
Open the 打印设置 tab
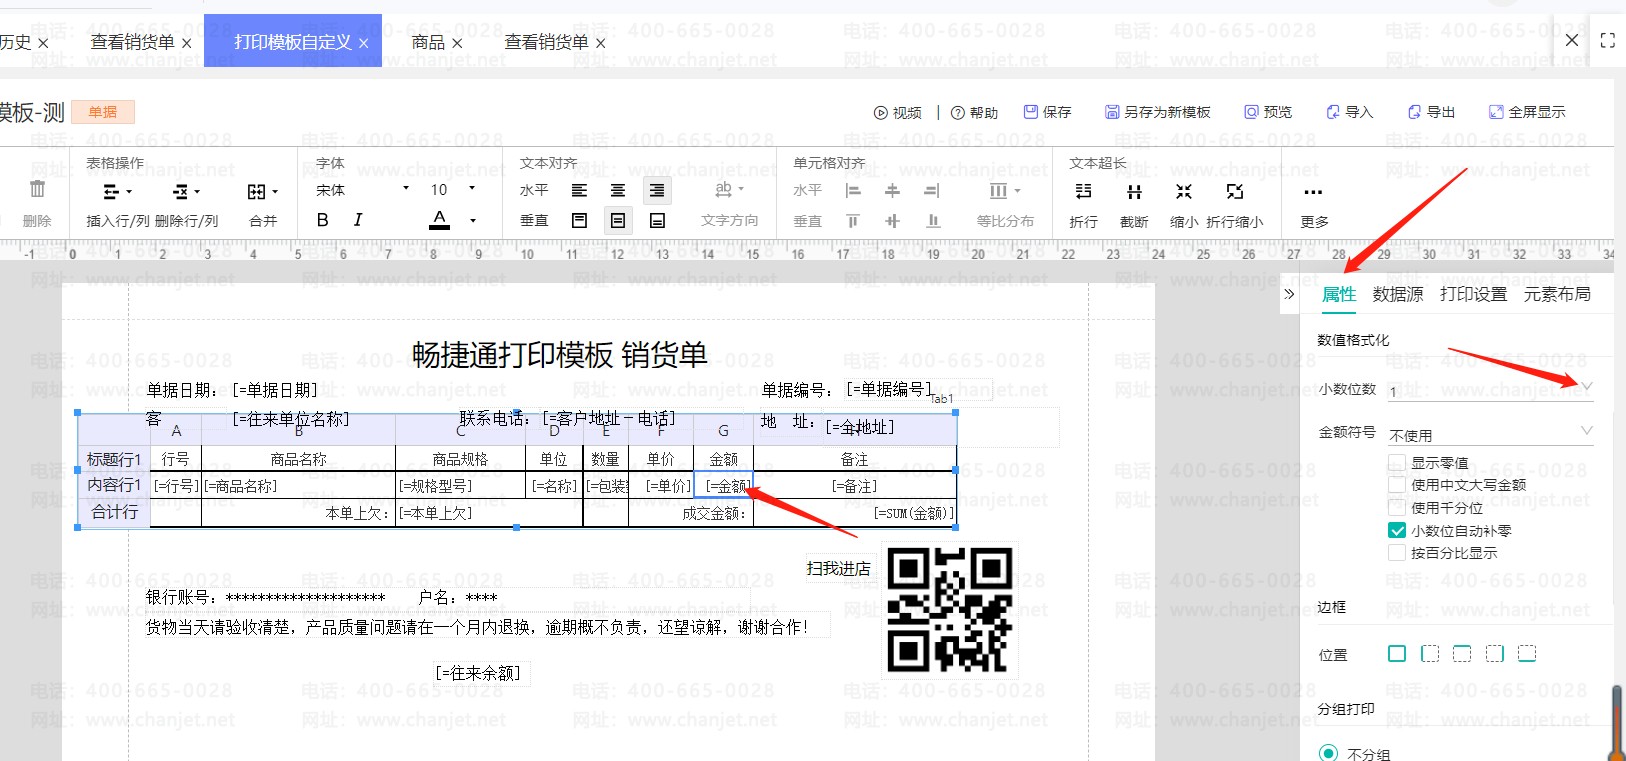click(x=1473, y=294)
